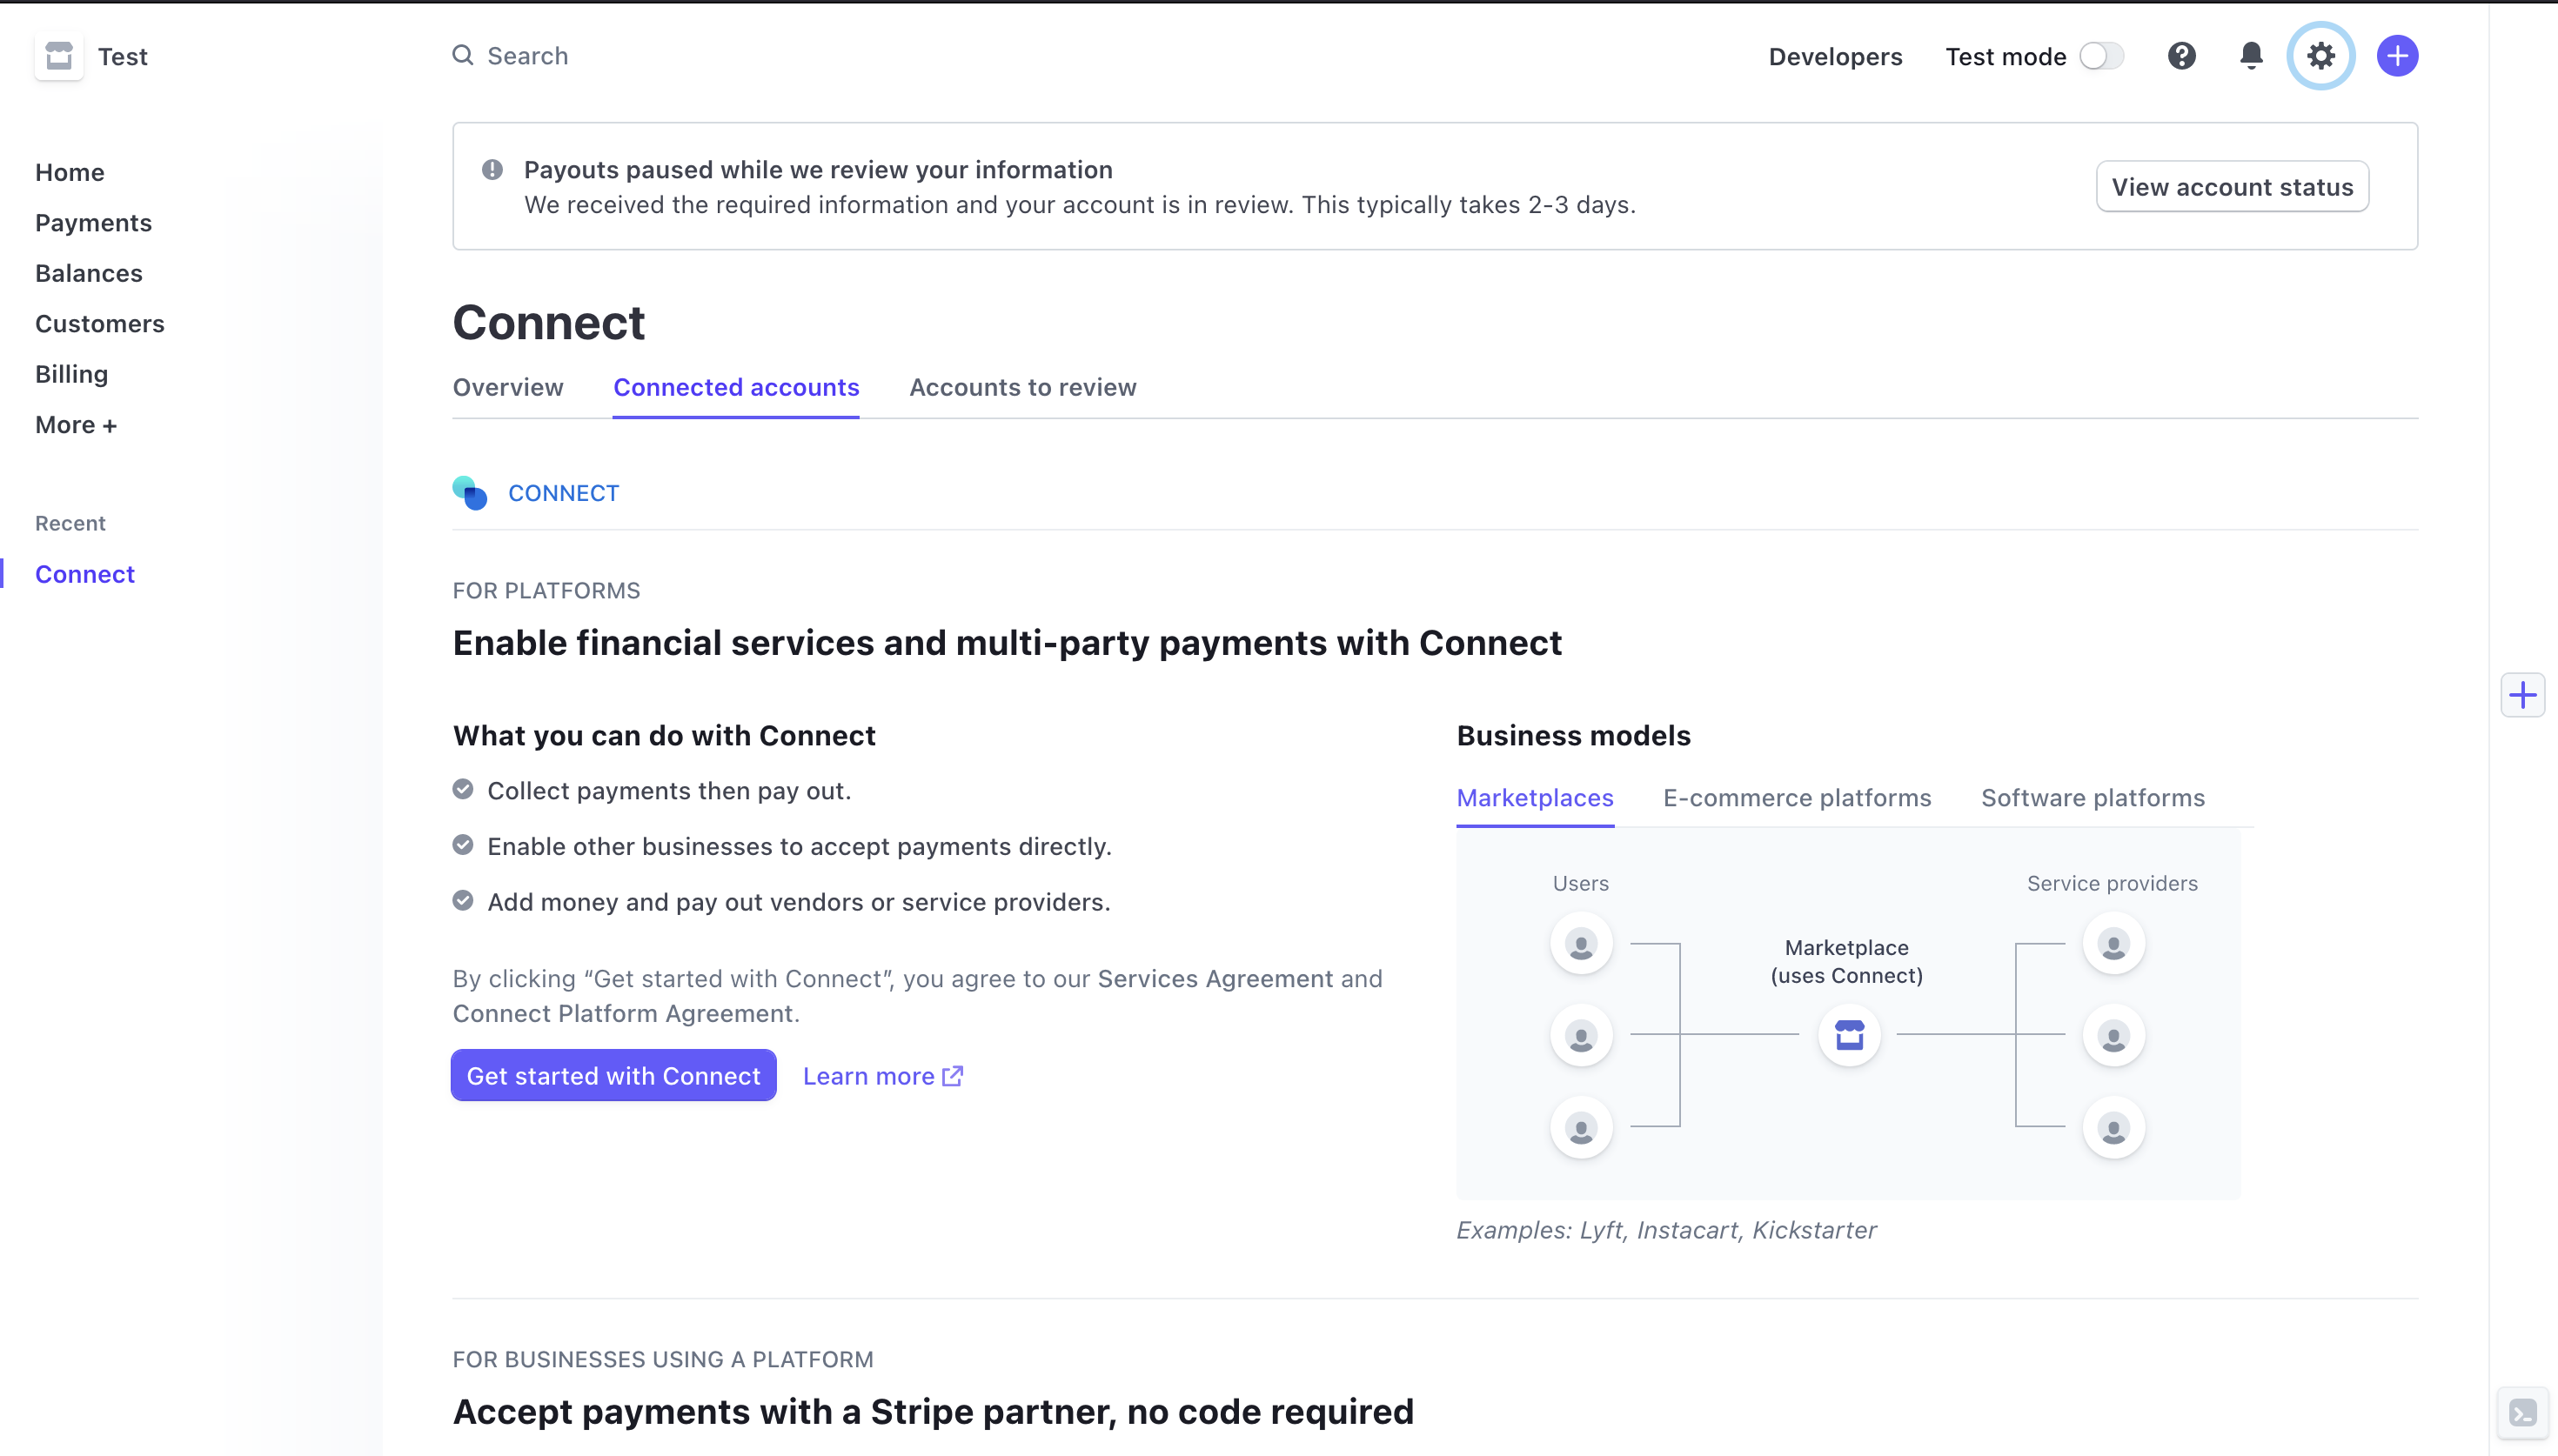
Task: View notifications via the bell icon
Action: 2250,56
